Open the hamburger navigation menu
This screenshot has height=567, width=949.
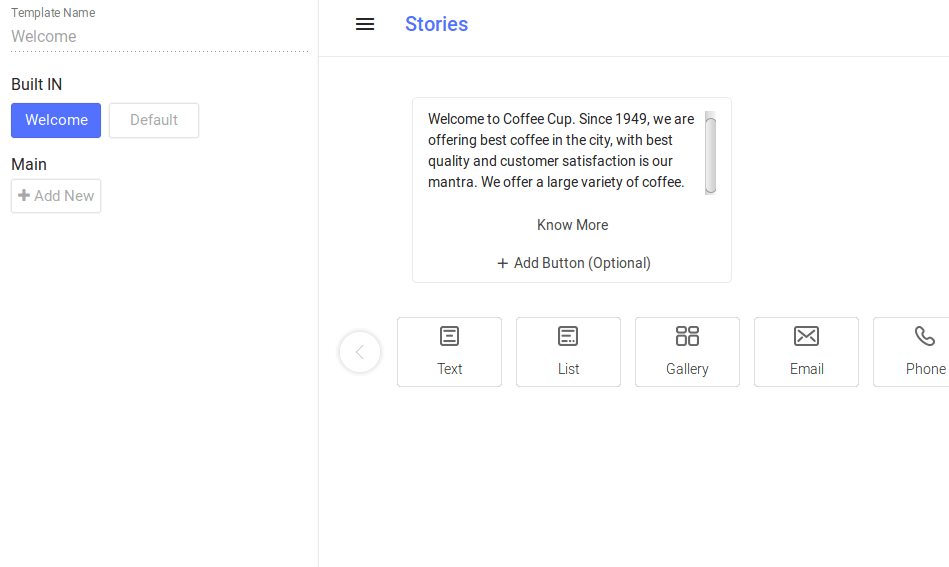tap(365, 24)
